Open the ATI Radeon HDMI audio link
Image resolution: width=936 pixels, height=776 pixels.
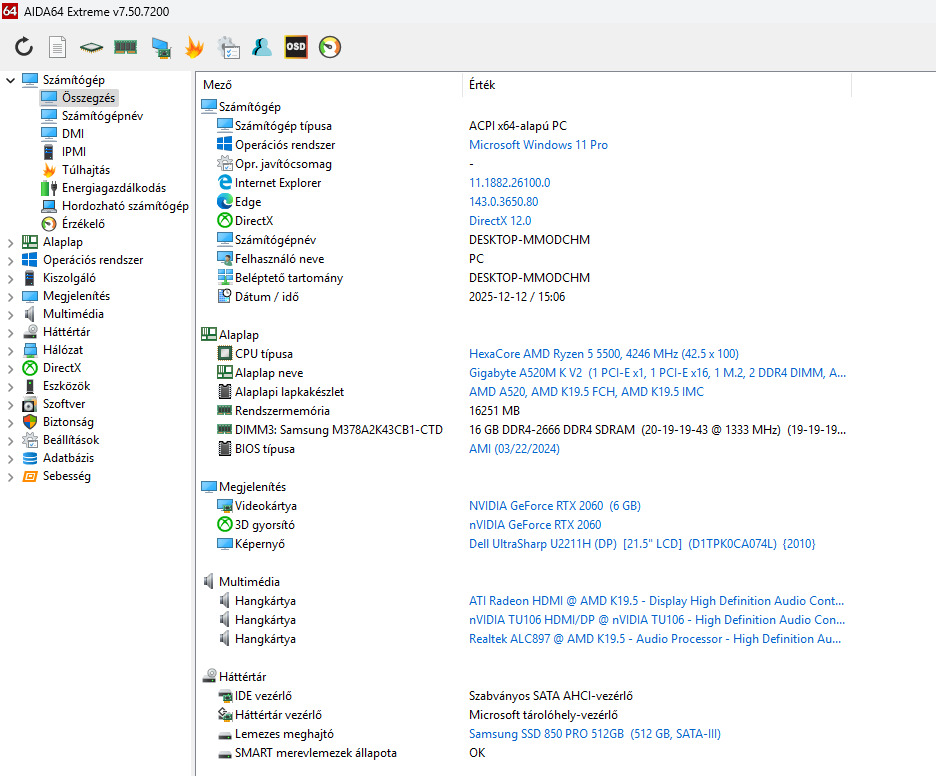pyautogui.click(x=657, y=601)
